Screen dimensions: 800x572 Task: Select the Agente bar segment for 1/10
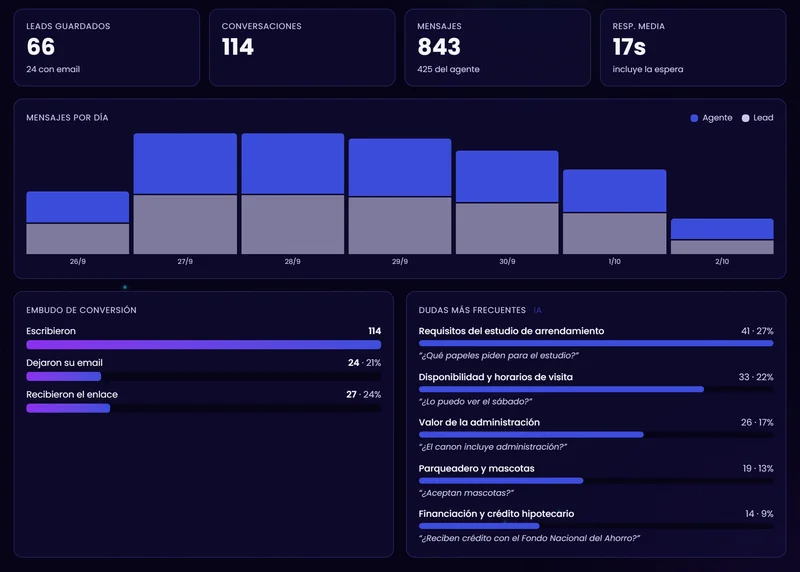point(614,190)
